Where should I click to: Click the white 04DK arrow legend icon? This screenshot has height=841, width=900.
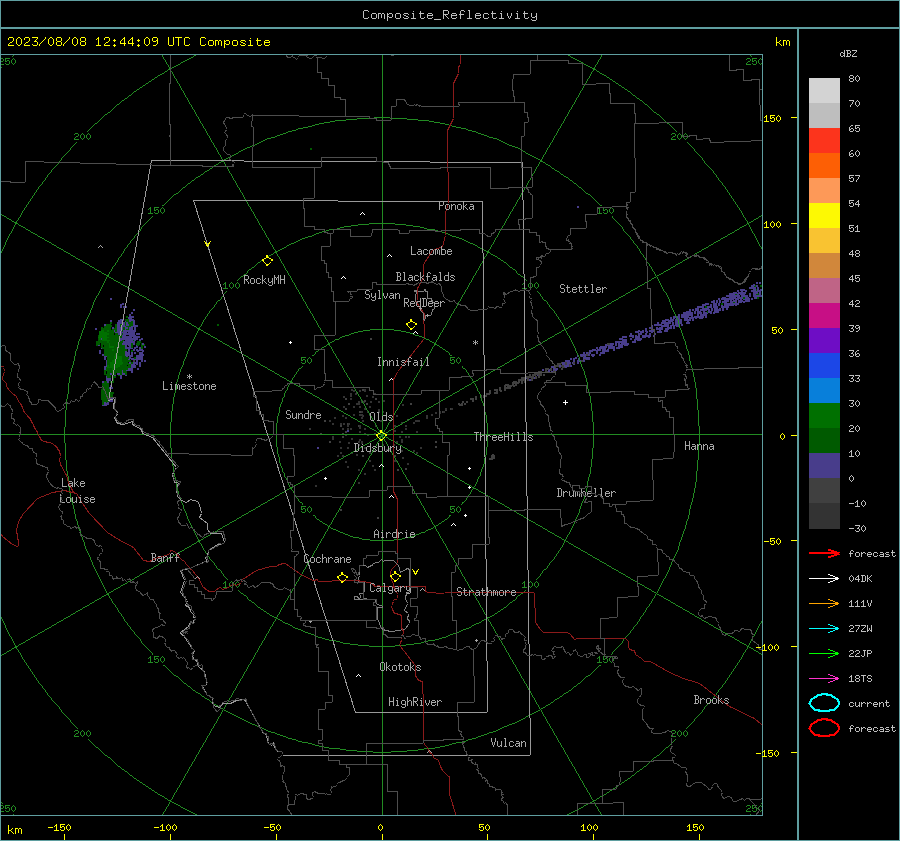pyautogui.click(x=824, y=578)
